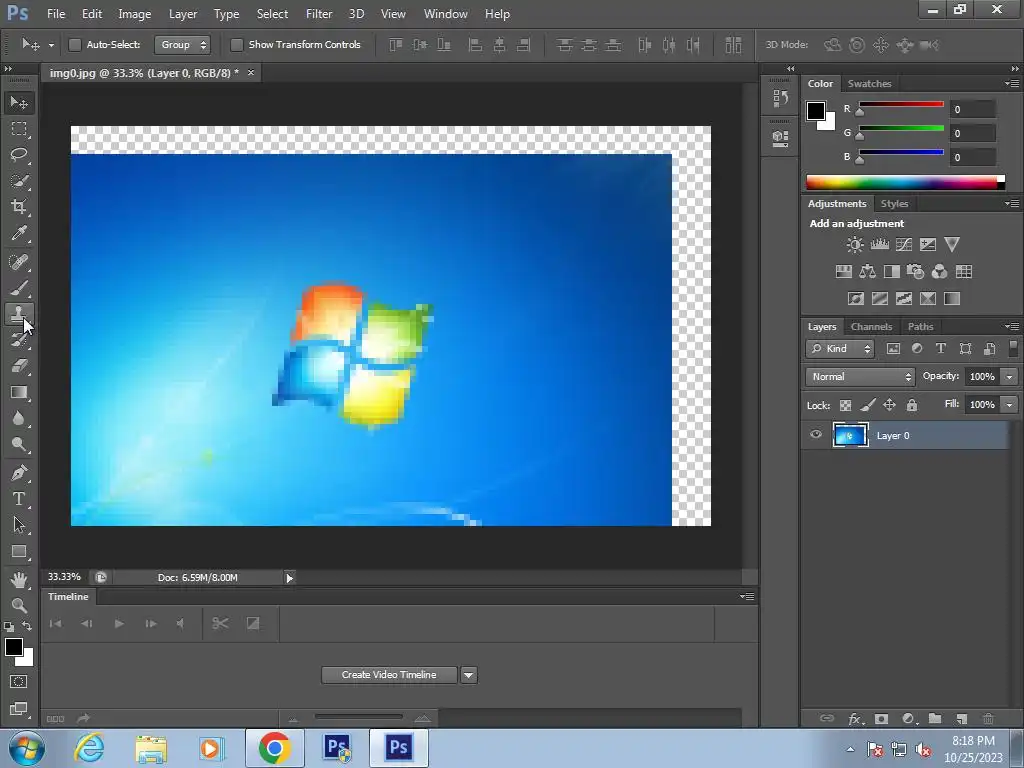Select the Quick Selection tool
The image size is (1024, 768).
[19, 181]
